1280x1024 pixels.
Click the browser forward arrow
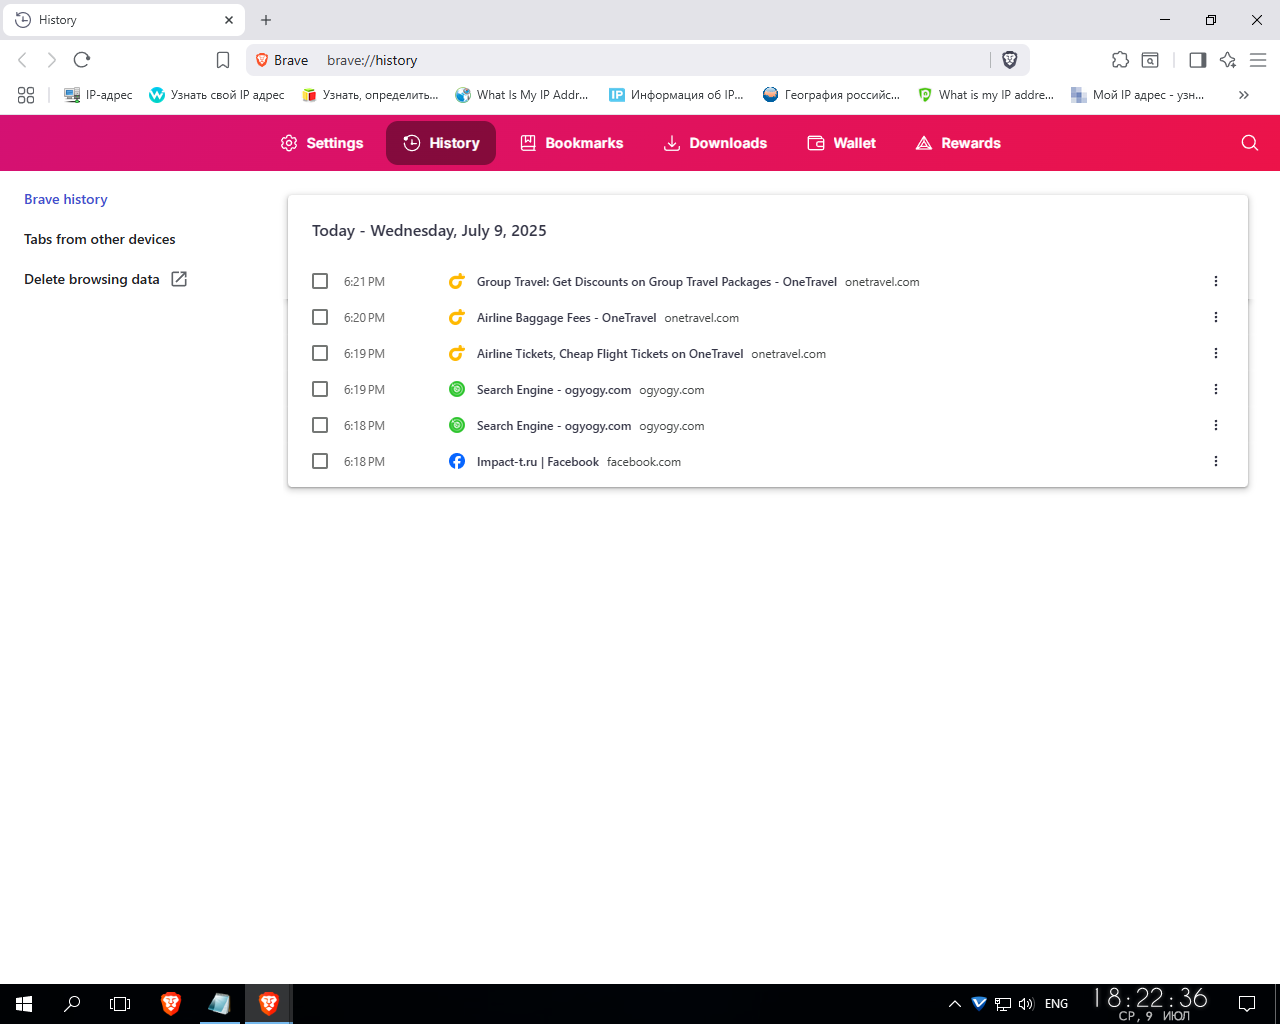[x=52, y=60]
